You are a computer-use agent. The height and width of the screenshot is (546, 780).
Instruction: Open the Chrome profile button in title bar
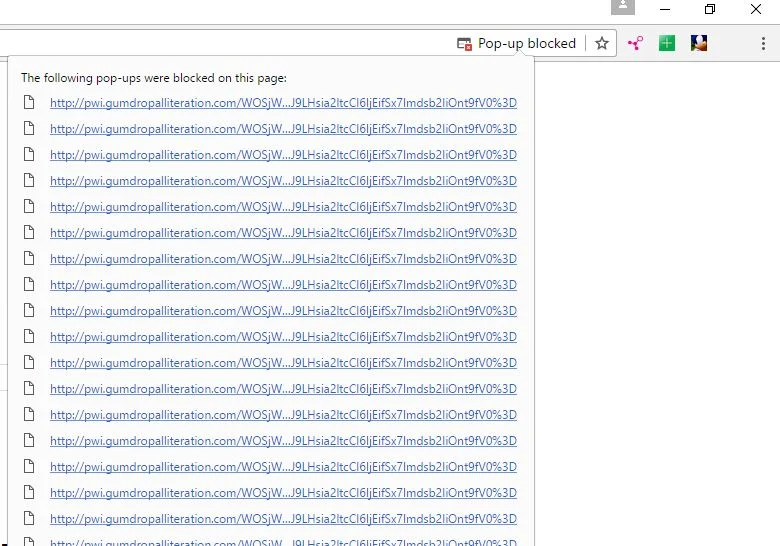[x=623, y=6]
